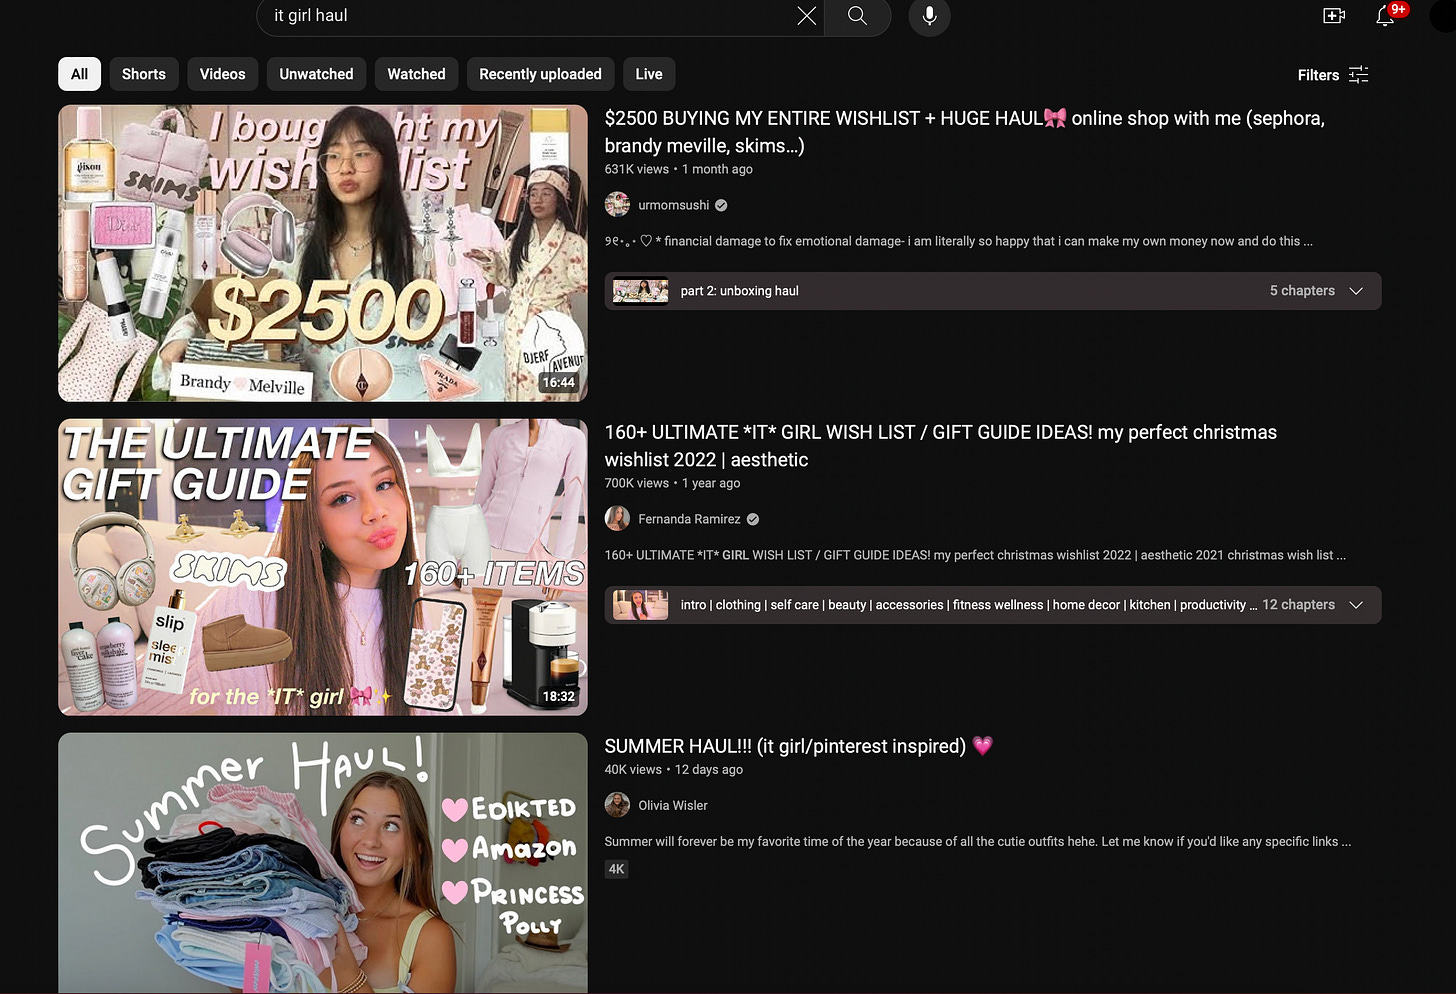This screenshot has height=994, width=1456.
Task: Select the Shorts filter chip
Action: [x=144, y=74]
